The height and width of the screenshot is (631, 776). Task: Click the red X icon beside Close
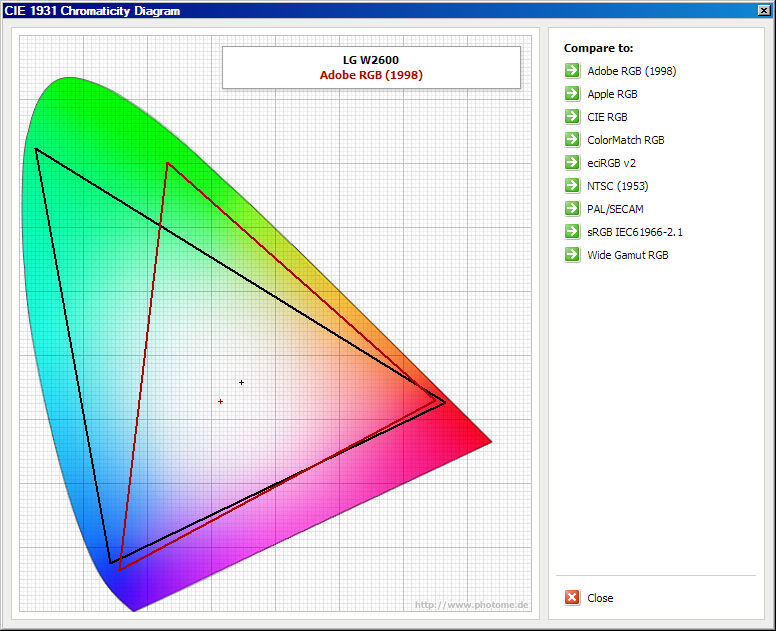click(x=572, y=598)
